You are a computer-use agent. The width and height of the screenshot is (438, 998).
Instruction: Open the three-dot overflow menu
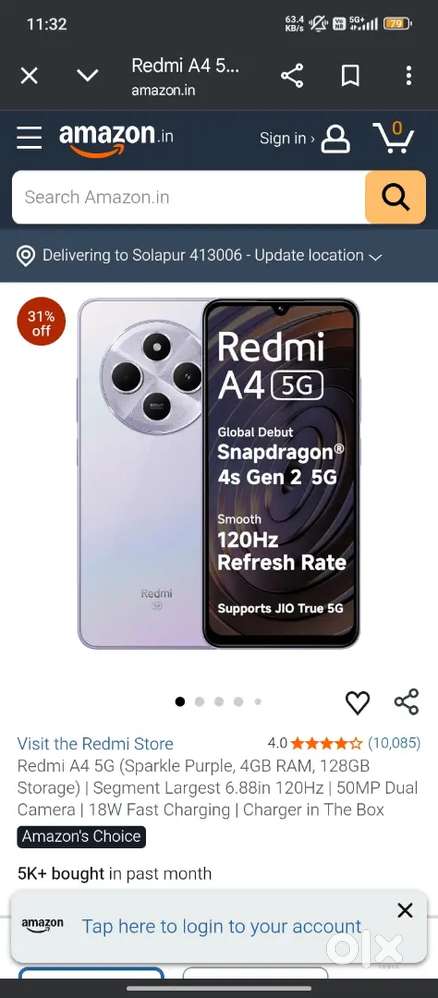pos(409,76)
